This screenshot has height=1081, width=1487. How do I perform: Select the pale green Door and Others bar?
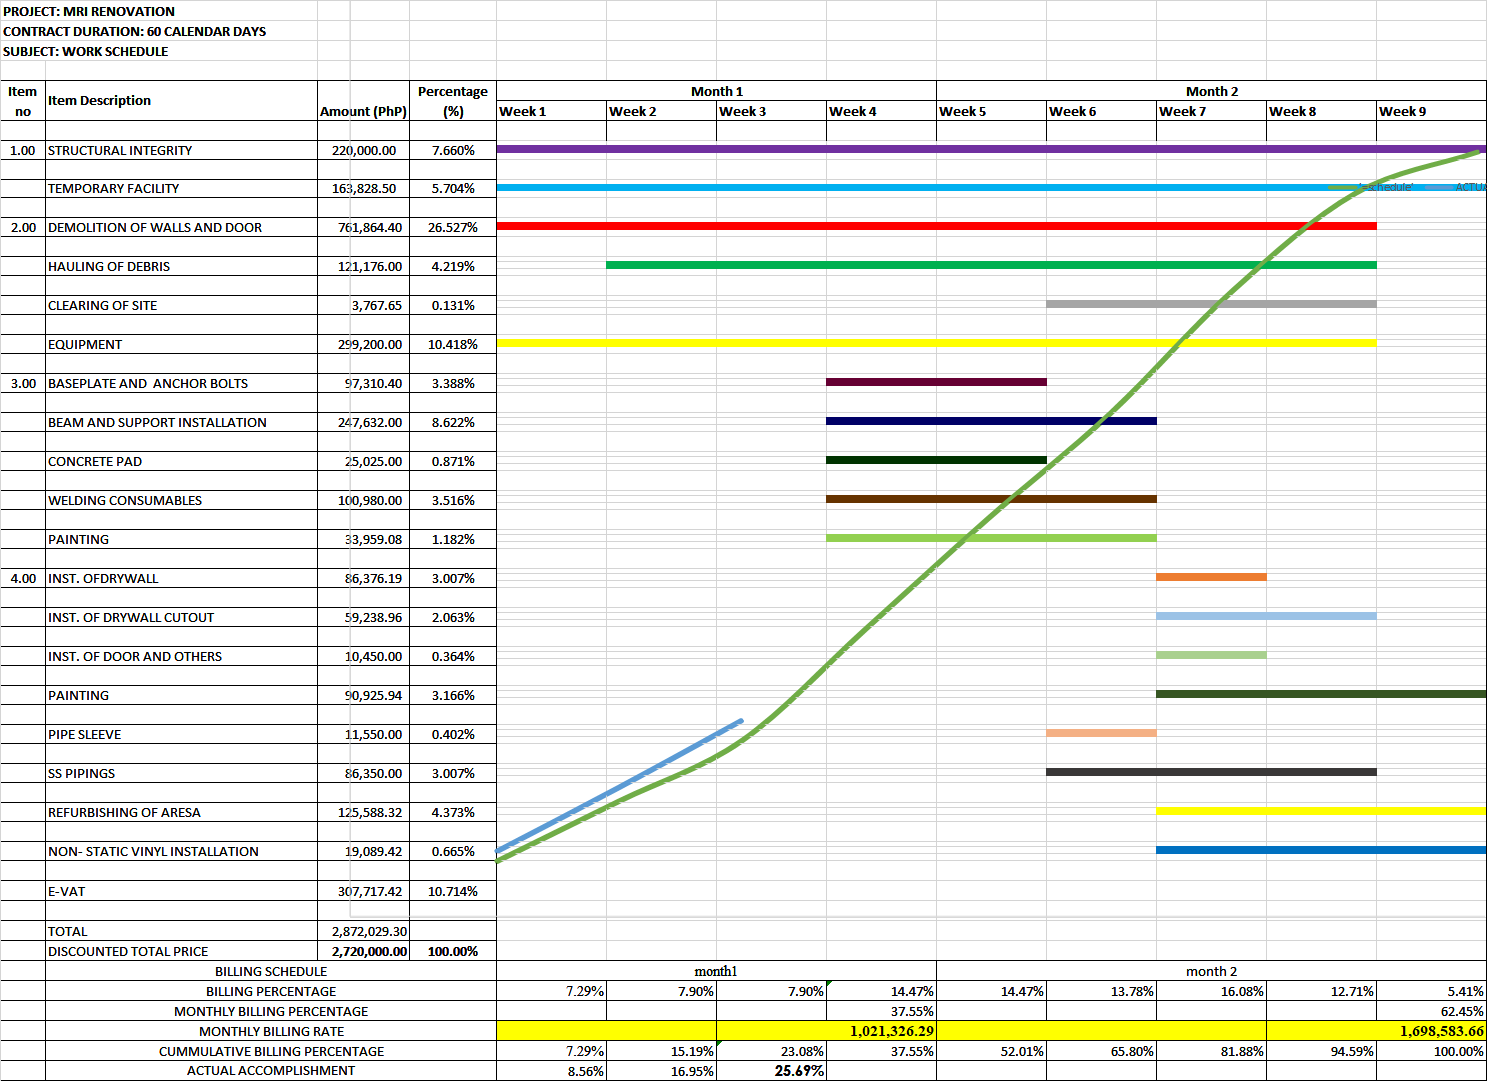1211,655
